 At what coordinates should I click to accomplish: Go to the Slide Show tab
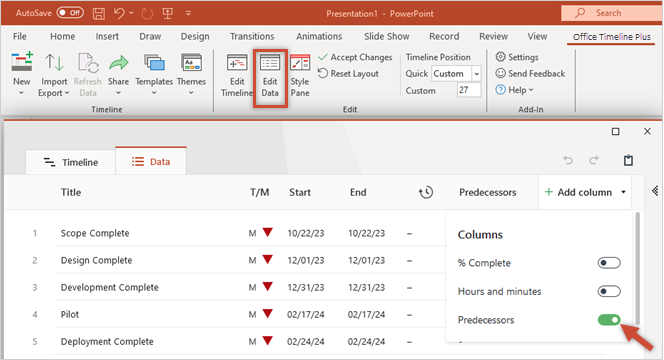(x=387, y=36)
